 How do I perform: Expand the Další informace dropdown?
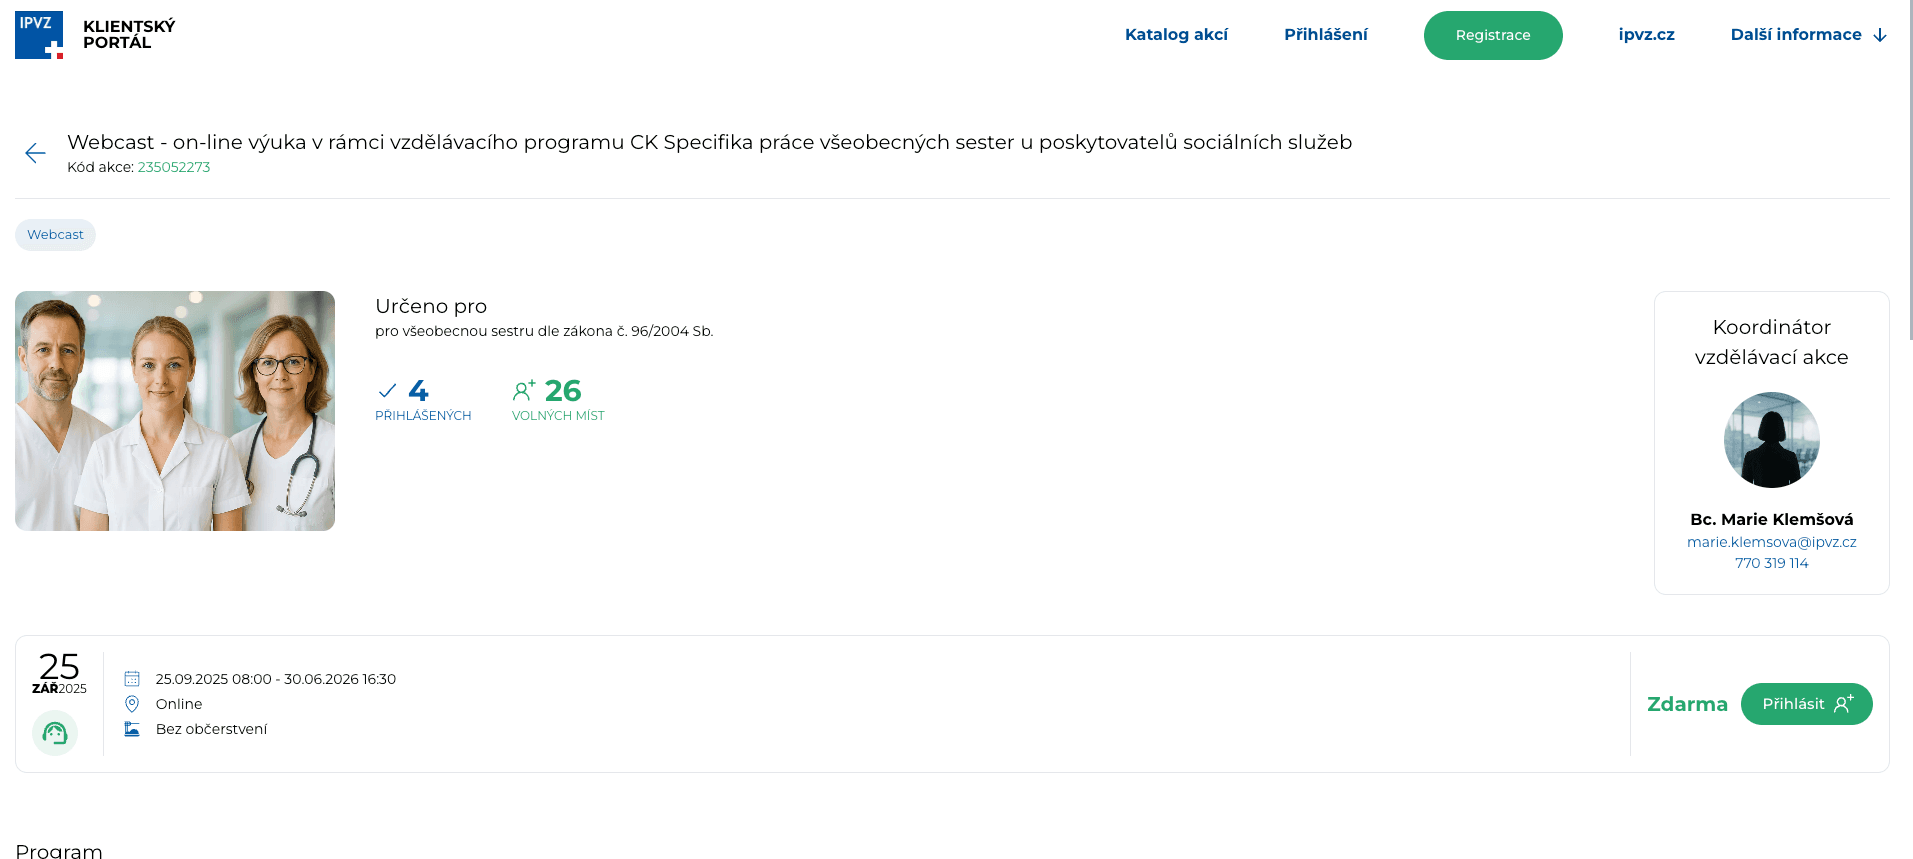click(1795, 35)
